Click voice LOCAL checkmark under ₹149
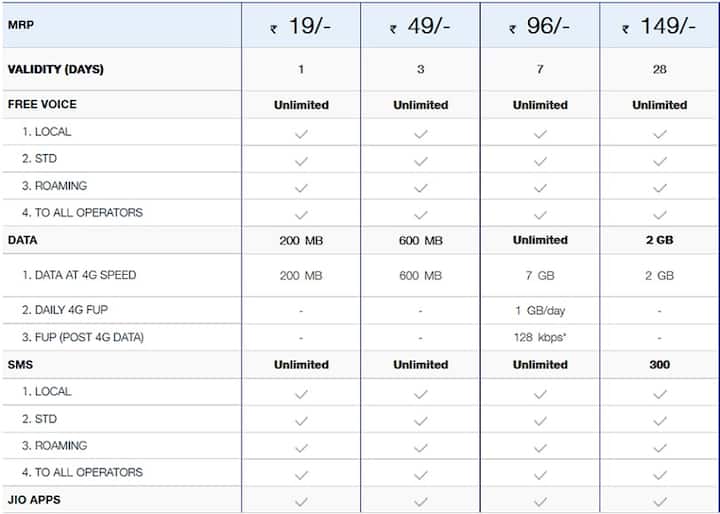This screenshot has height=514, width=720. [660, 134]
